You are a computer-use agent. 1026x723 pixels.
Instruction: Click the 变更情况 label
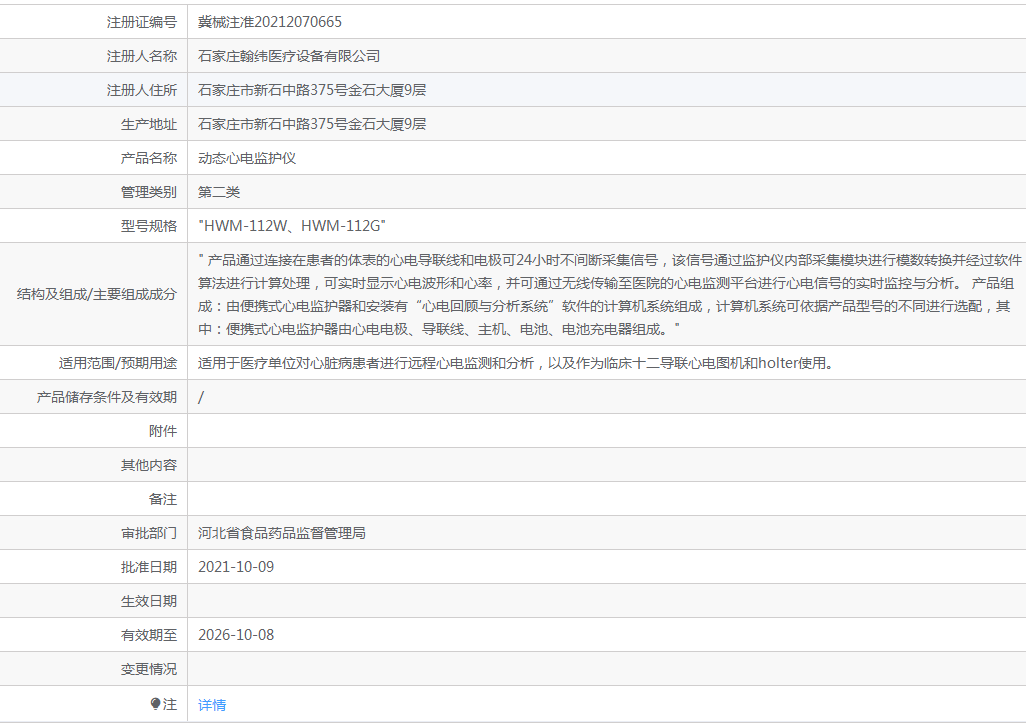coord(149,669)
